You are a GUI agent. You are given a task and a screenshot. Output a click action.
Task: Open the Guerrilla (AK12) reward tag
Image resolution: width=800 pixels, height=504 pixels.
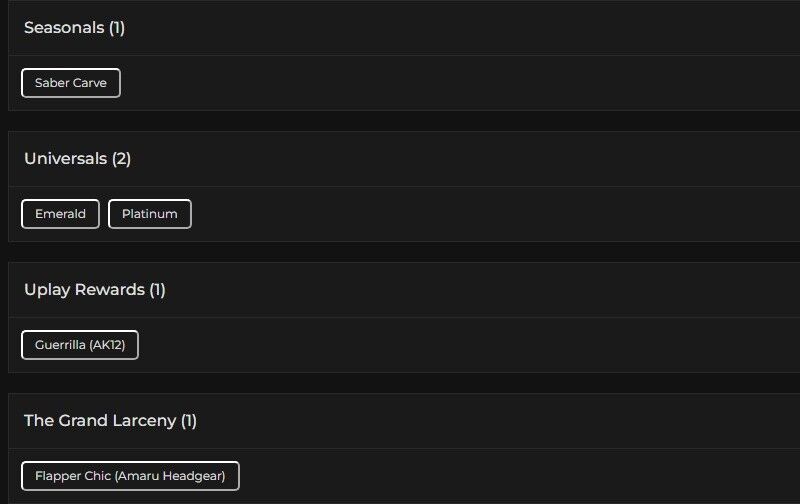(80, 345)
